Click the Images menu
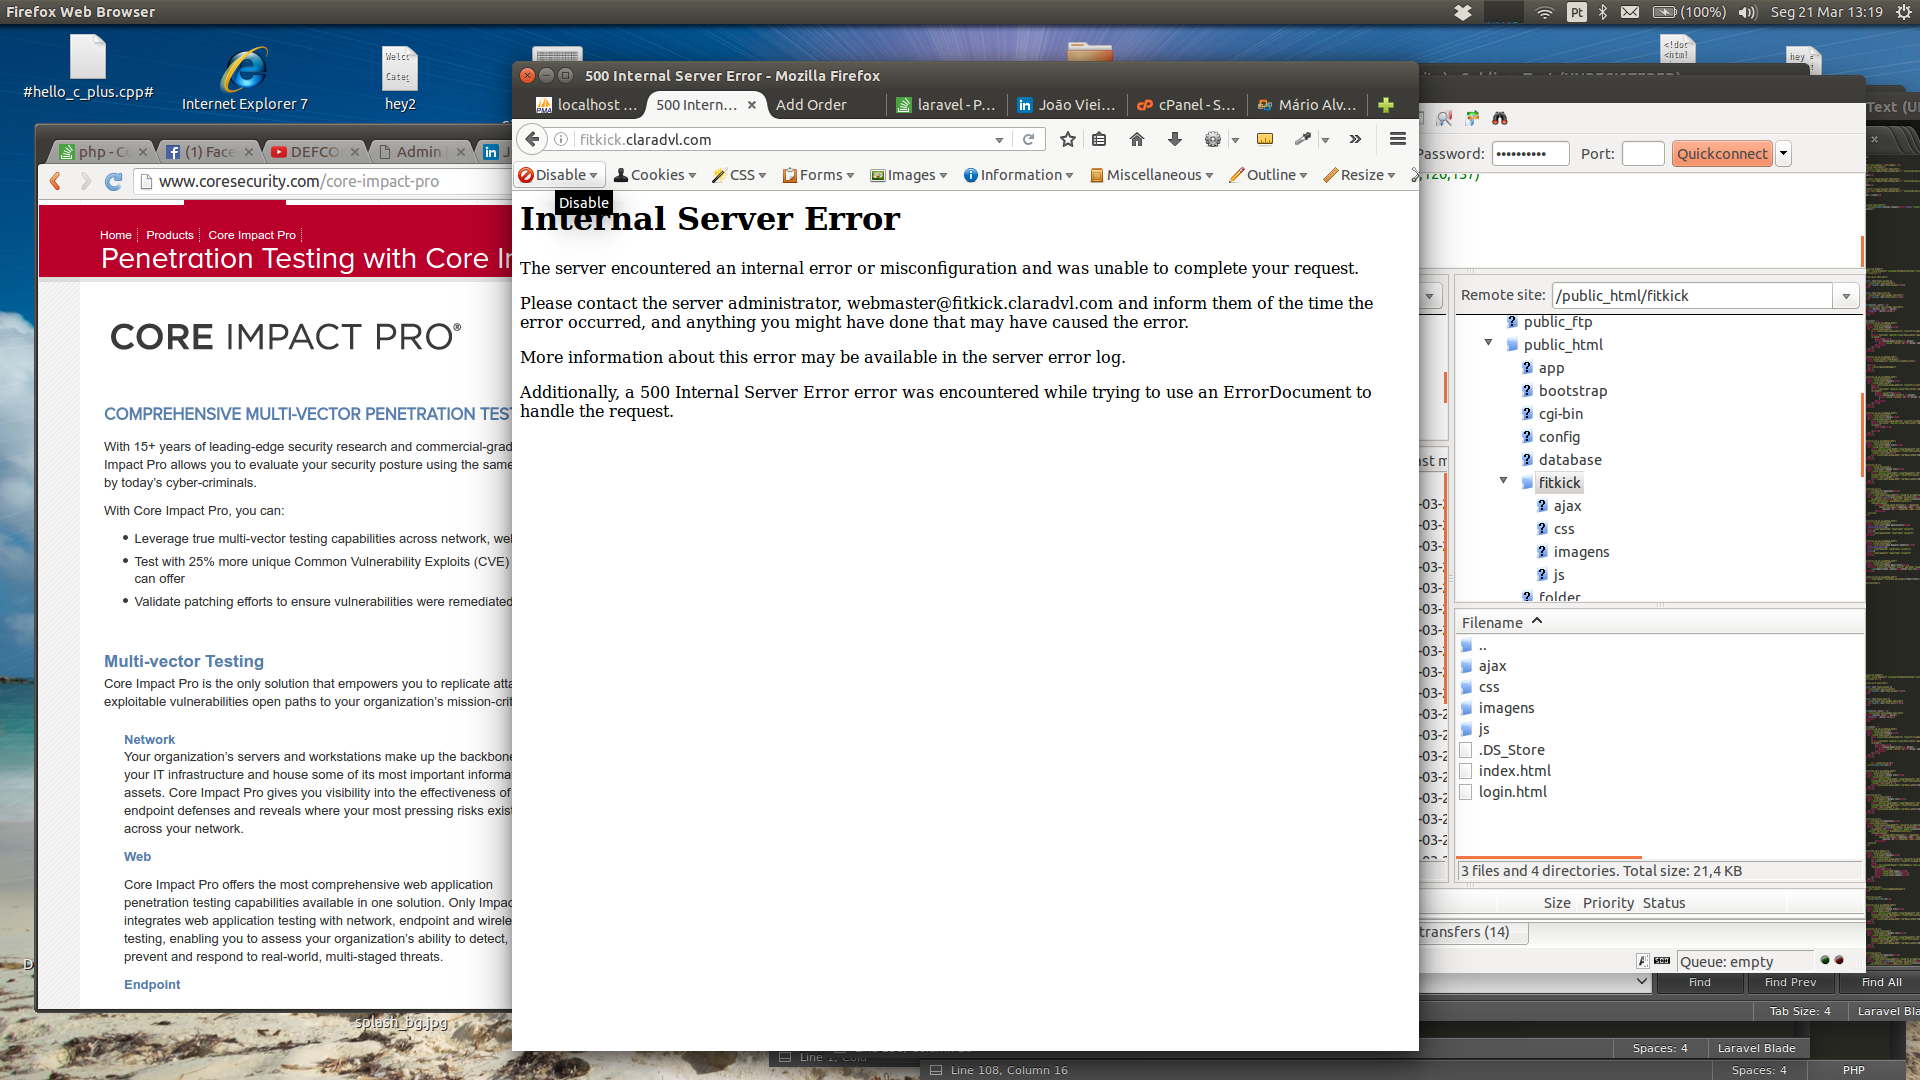Image resolution: width=1920 pixels, height=1080 pixels. 910,174
